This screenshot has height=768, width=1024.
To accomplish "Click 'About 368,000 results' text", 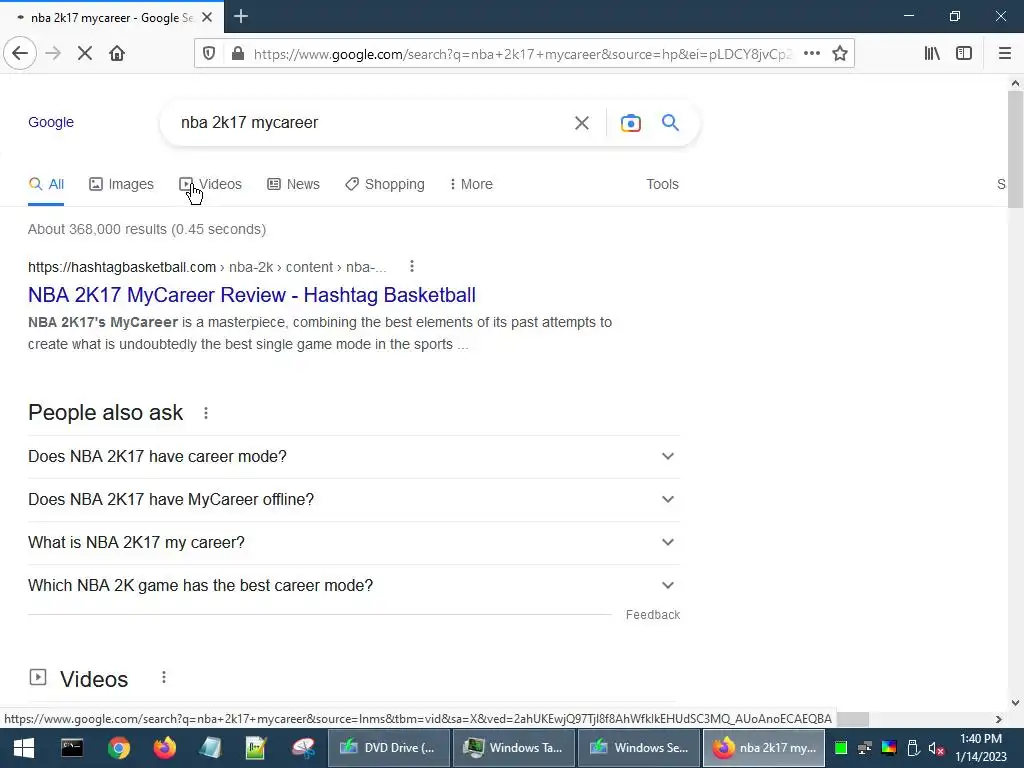I will click(x=147, y=229).
